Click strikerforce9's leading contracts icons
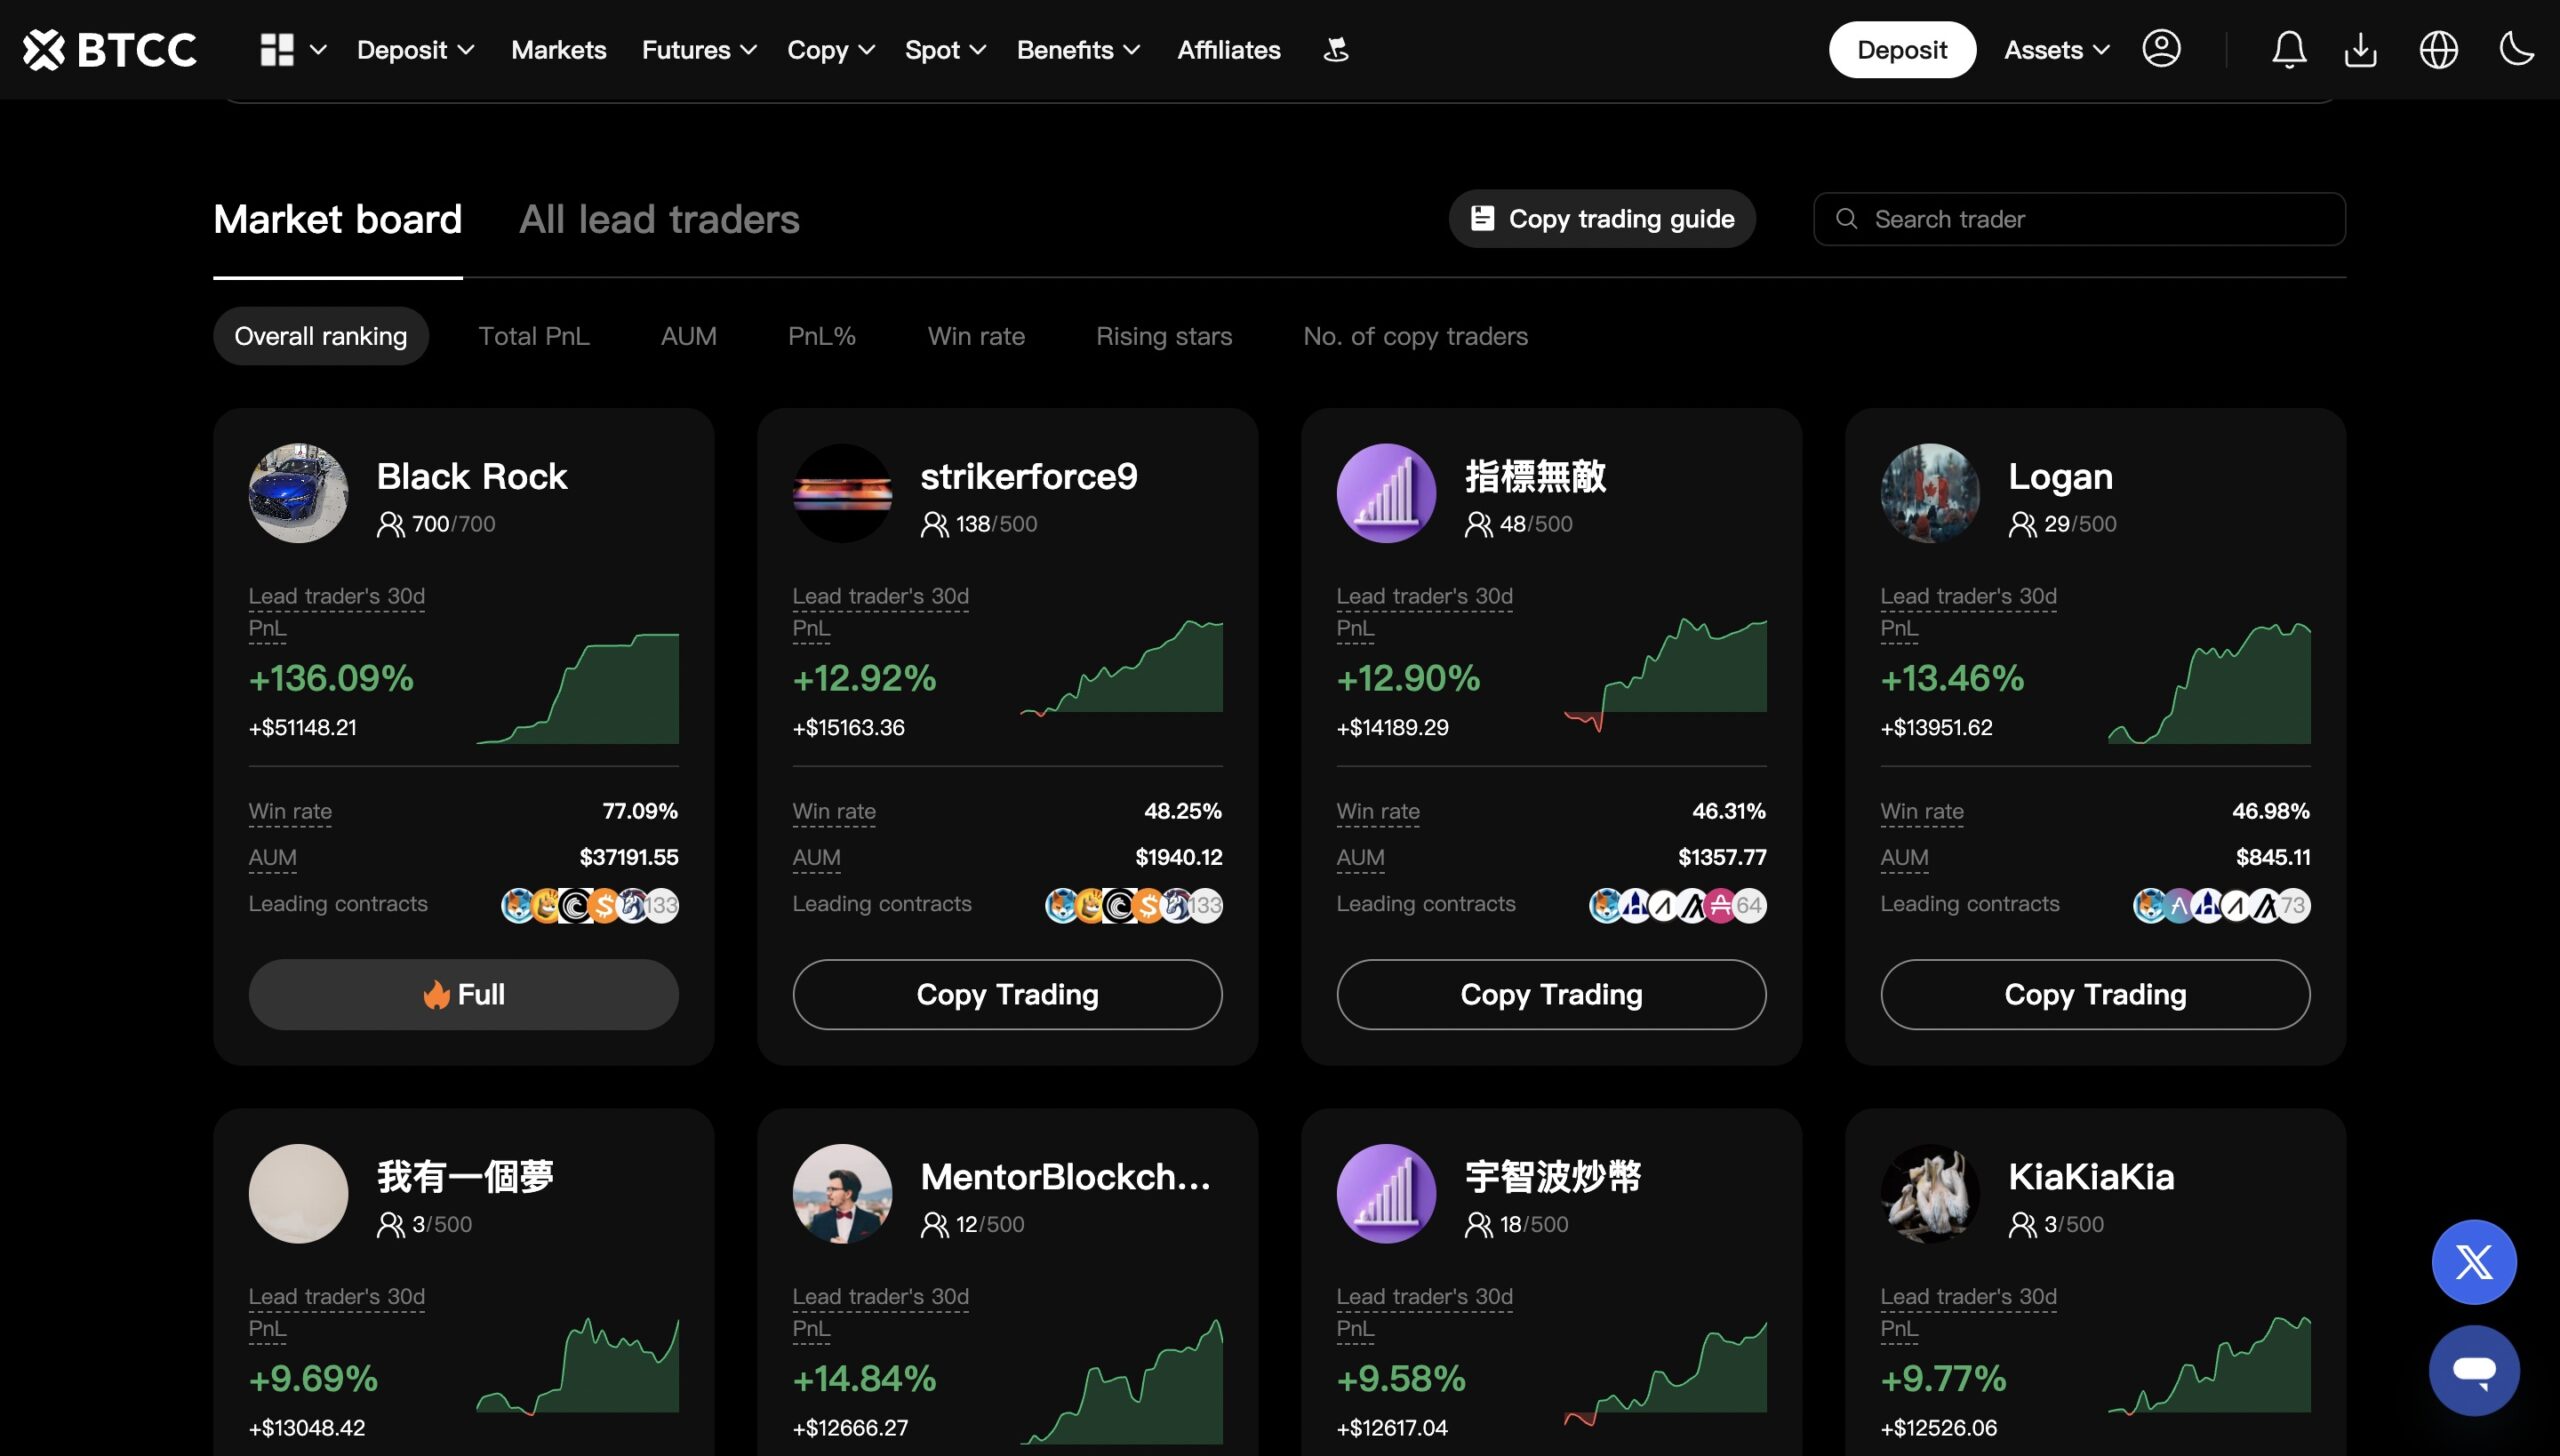This screenshot has width=2560, height=1456. [1134, 906]
